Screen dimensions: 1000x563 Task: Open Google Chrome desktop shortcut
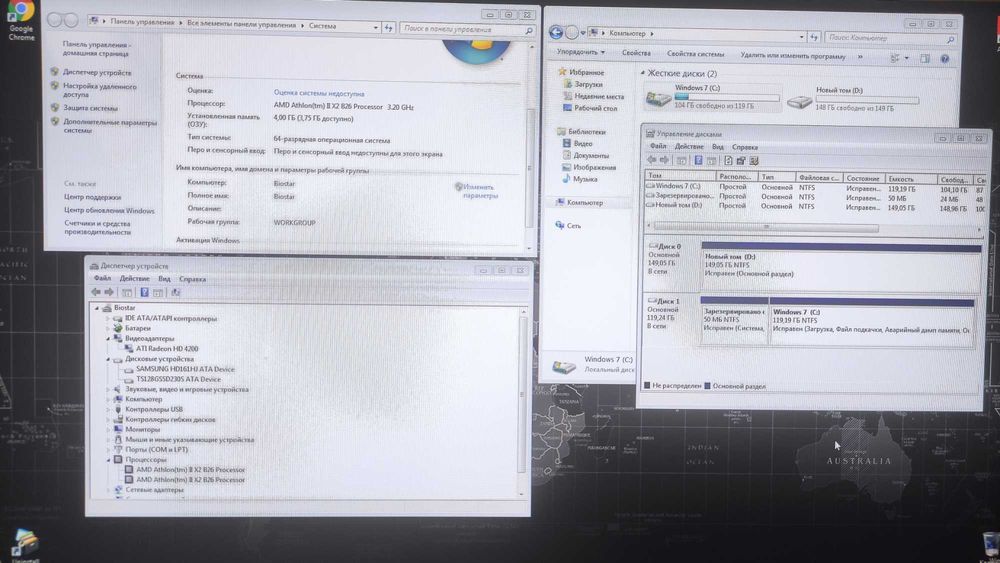[21, 20]
